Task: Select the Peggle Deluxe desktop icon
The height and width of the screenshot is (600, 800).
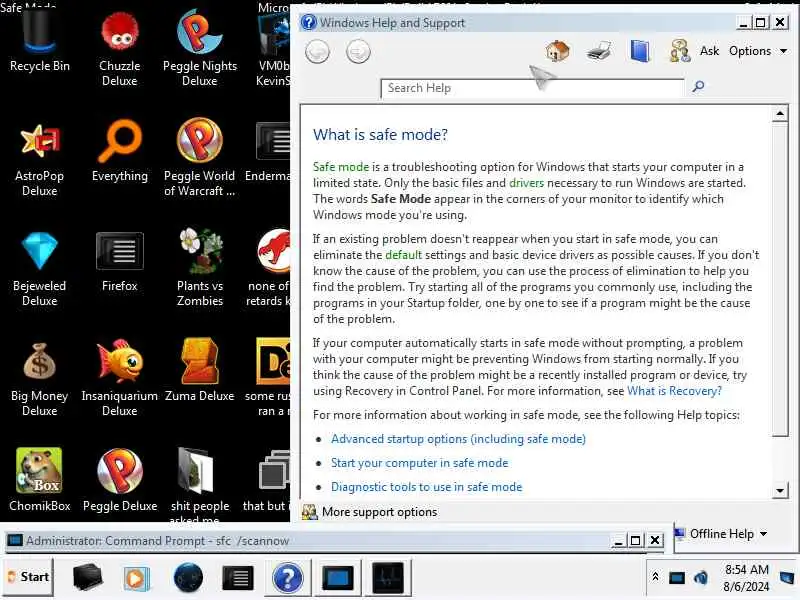Action: pyautogui.click(x=120, y=480)
